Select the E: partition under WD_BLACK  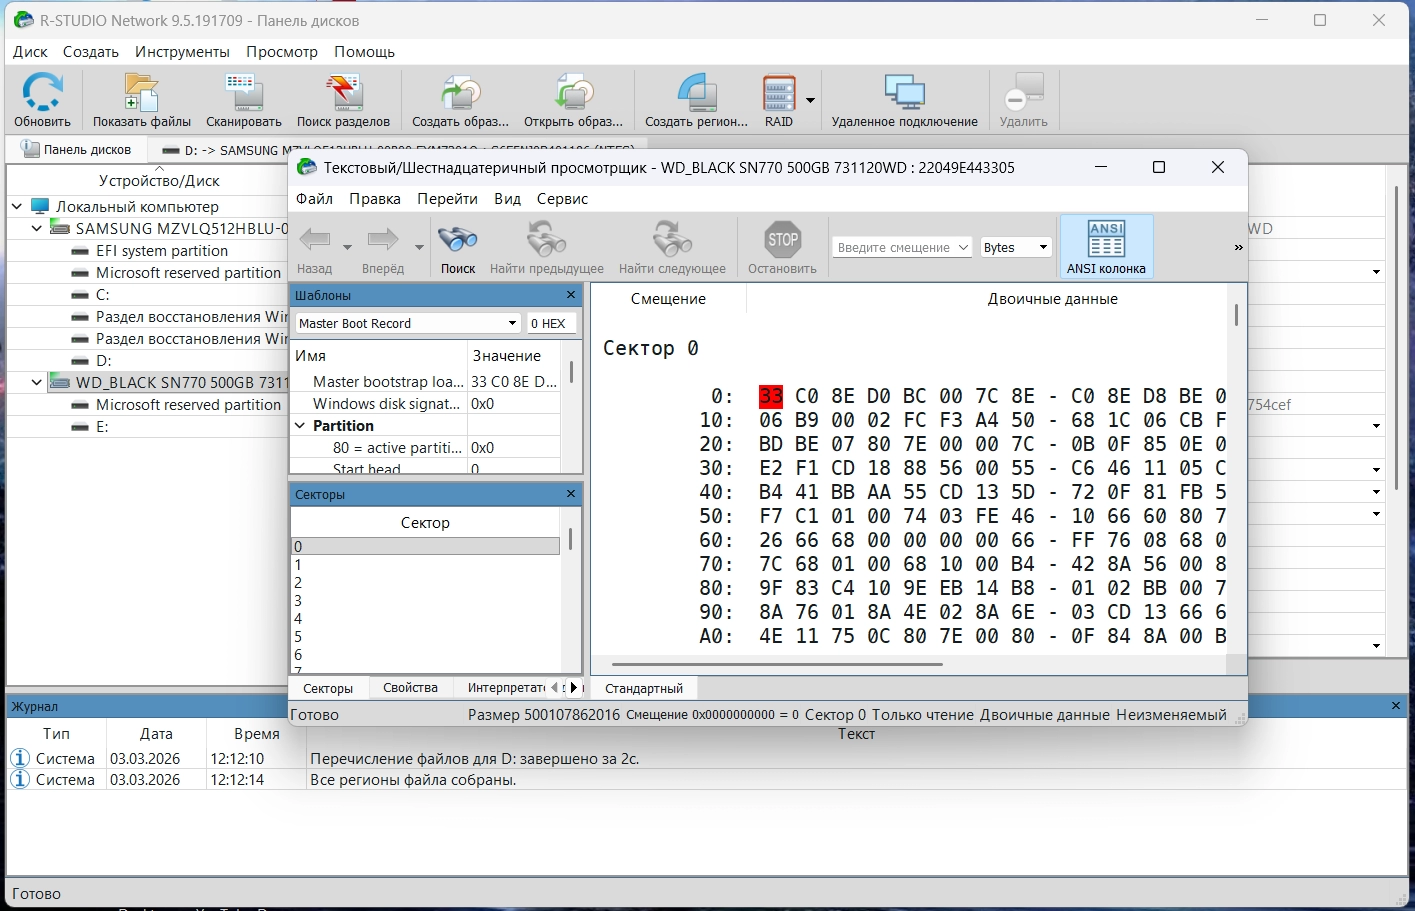point(102,427)
